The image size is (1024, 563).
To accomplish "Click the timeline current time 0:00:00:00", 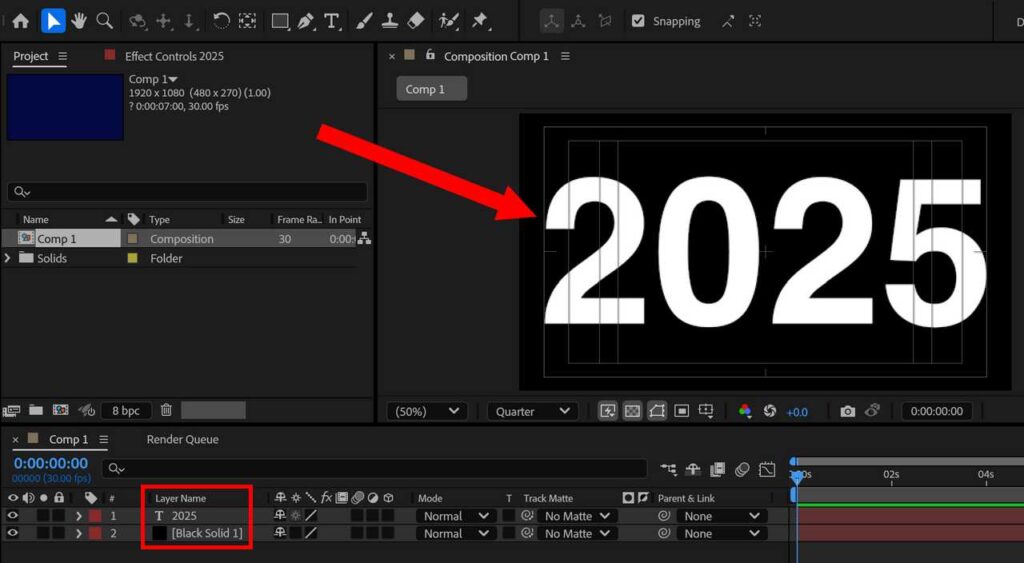I will (51, 463).
